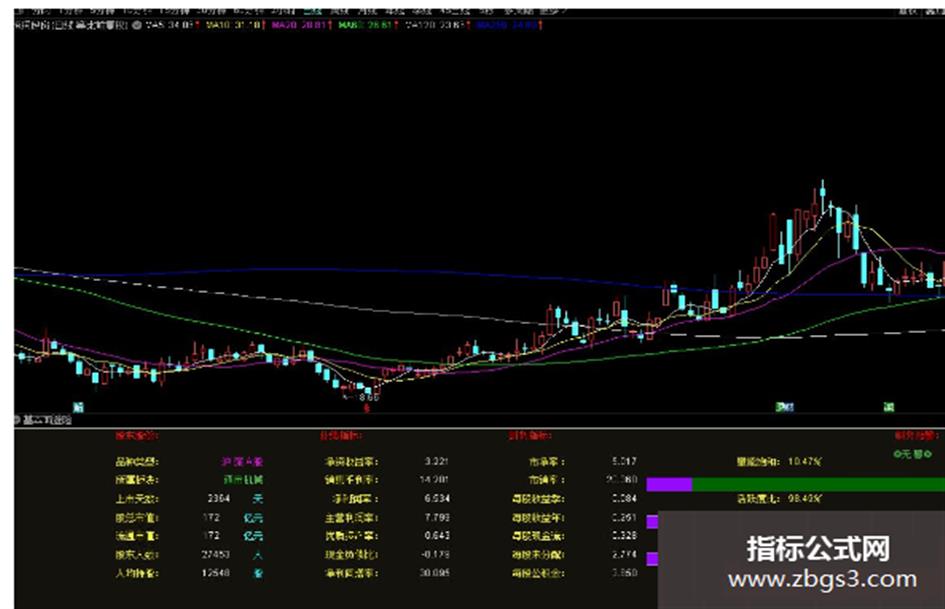Open indicator settings circle icon beside chart title
Screen dimensions: 945x609
pyautogui.click(x=136, y=25)
